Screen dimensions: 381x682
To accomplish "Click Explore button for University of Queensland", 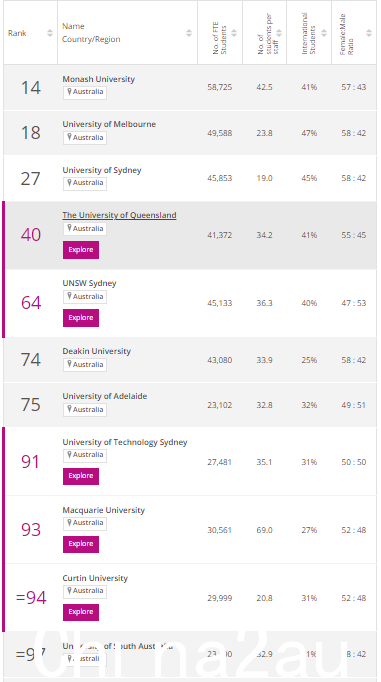I will pos(81,250).
